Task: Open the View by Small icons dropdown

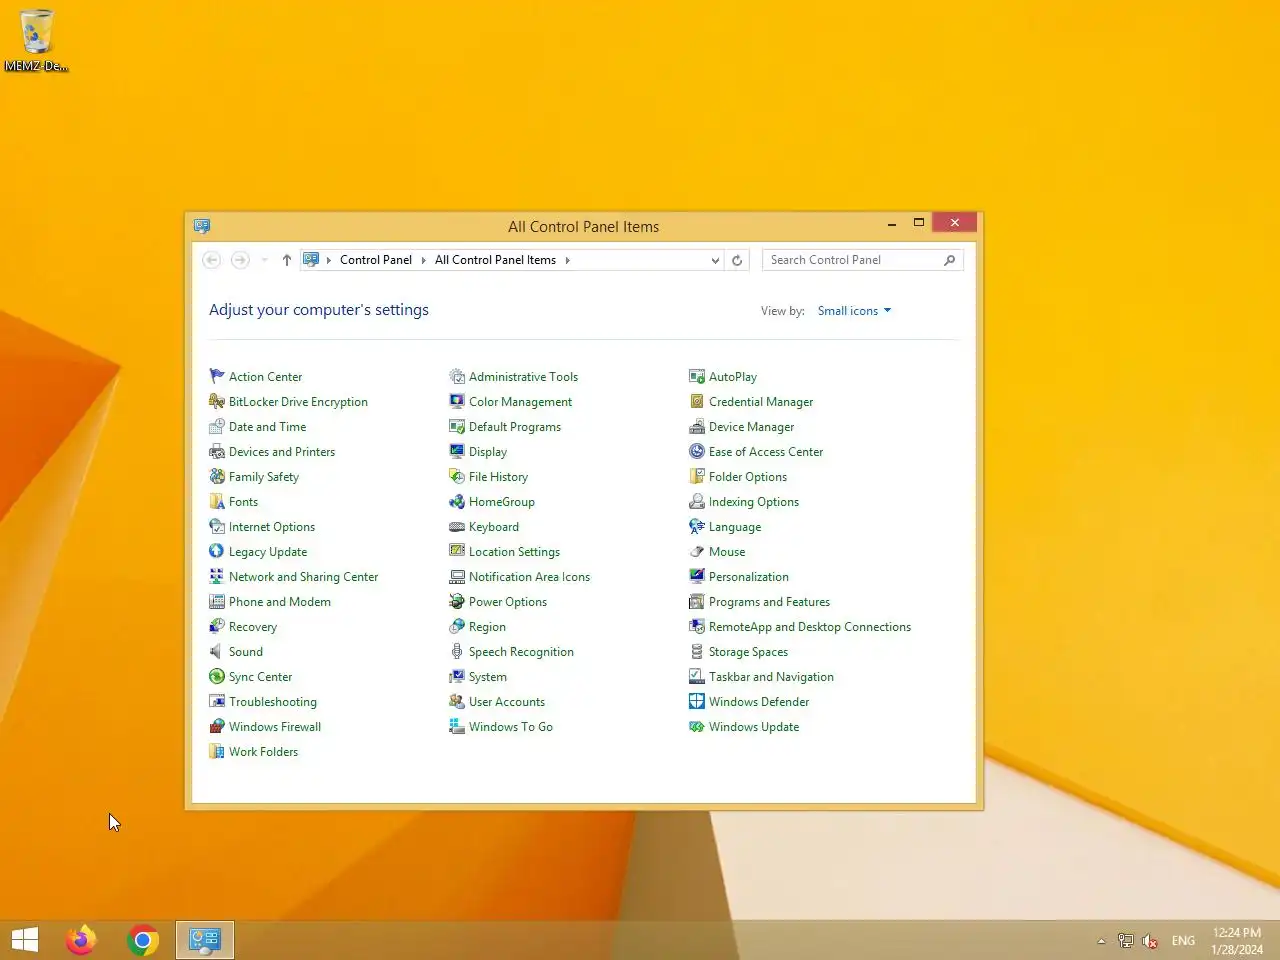Action: [854, 311]
